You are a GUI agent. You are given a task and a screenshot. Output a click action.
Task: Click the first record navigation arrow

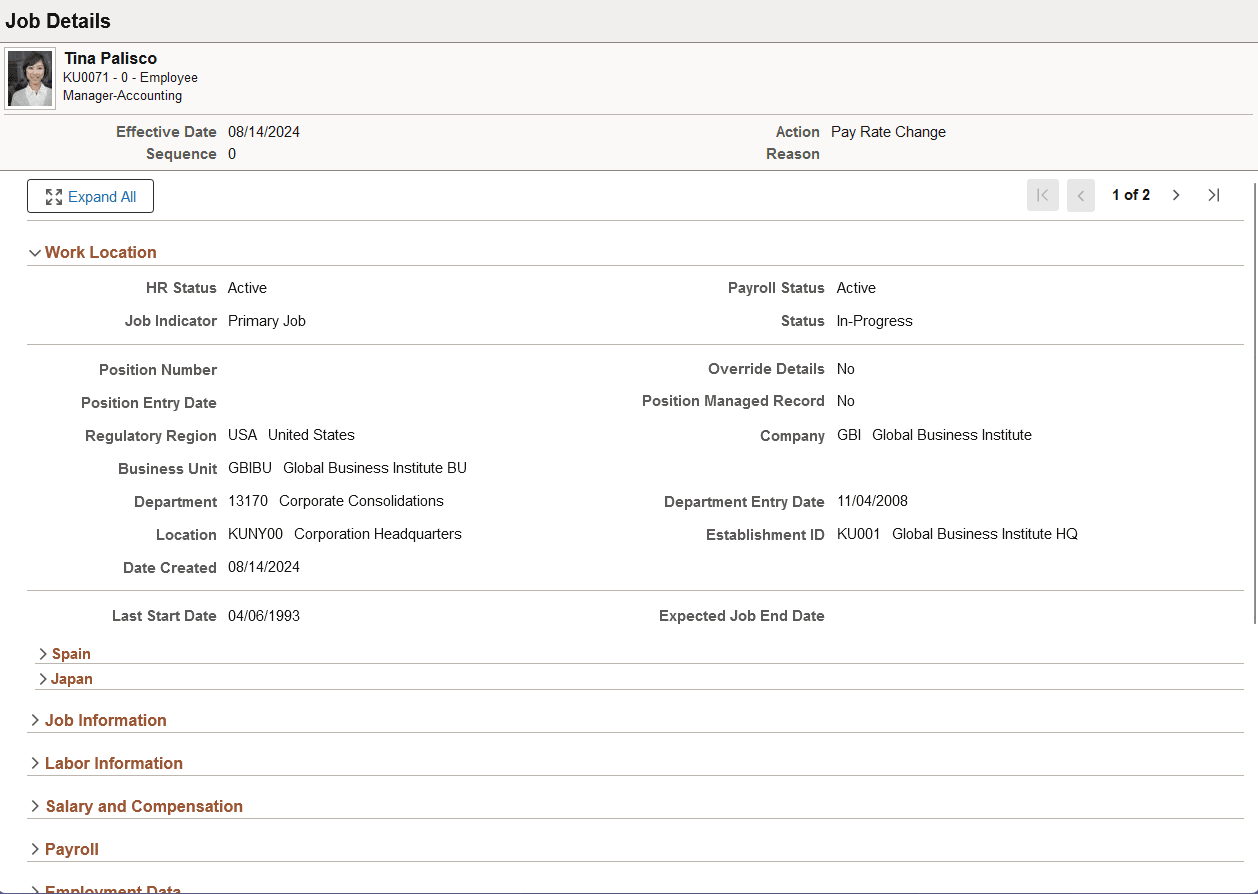point(1042,195)
